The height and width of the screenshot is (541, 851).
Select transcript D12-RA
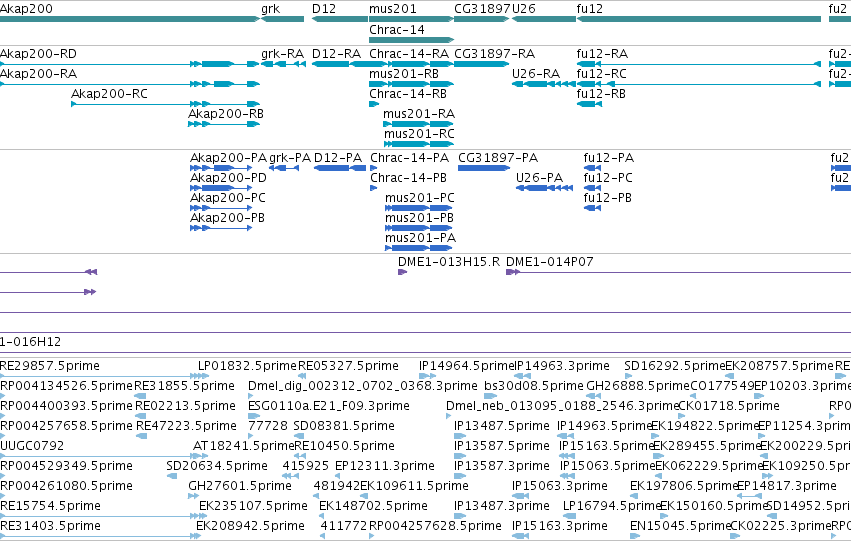(336, 54)
